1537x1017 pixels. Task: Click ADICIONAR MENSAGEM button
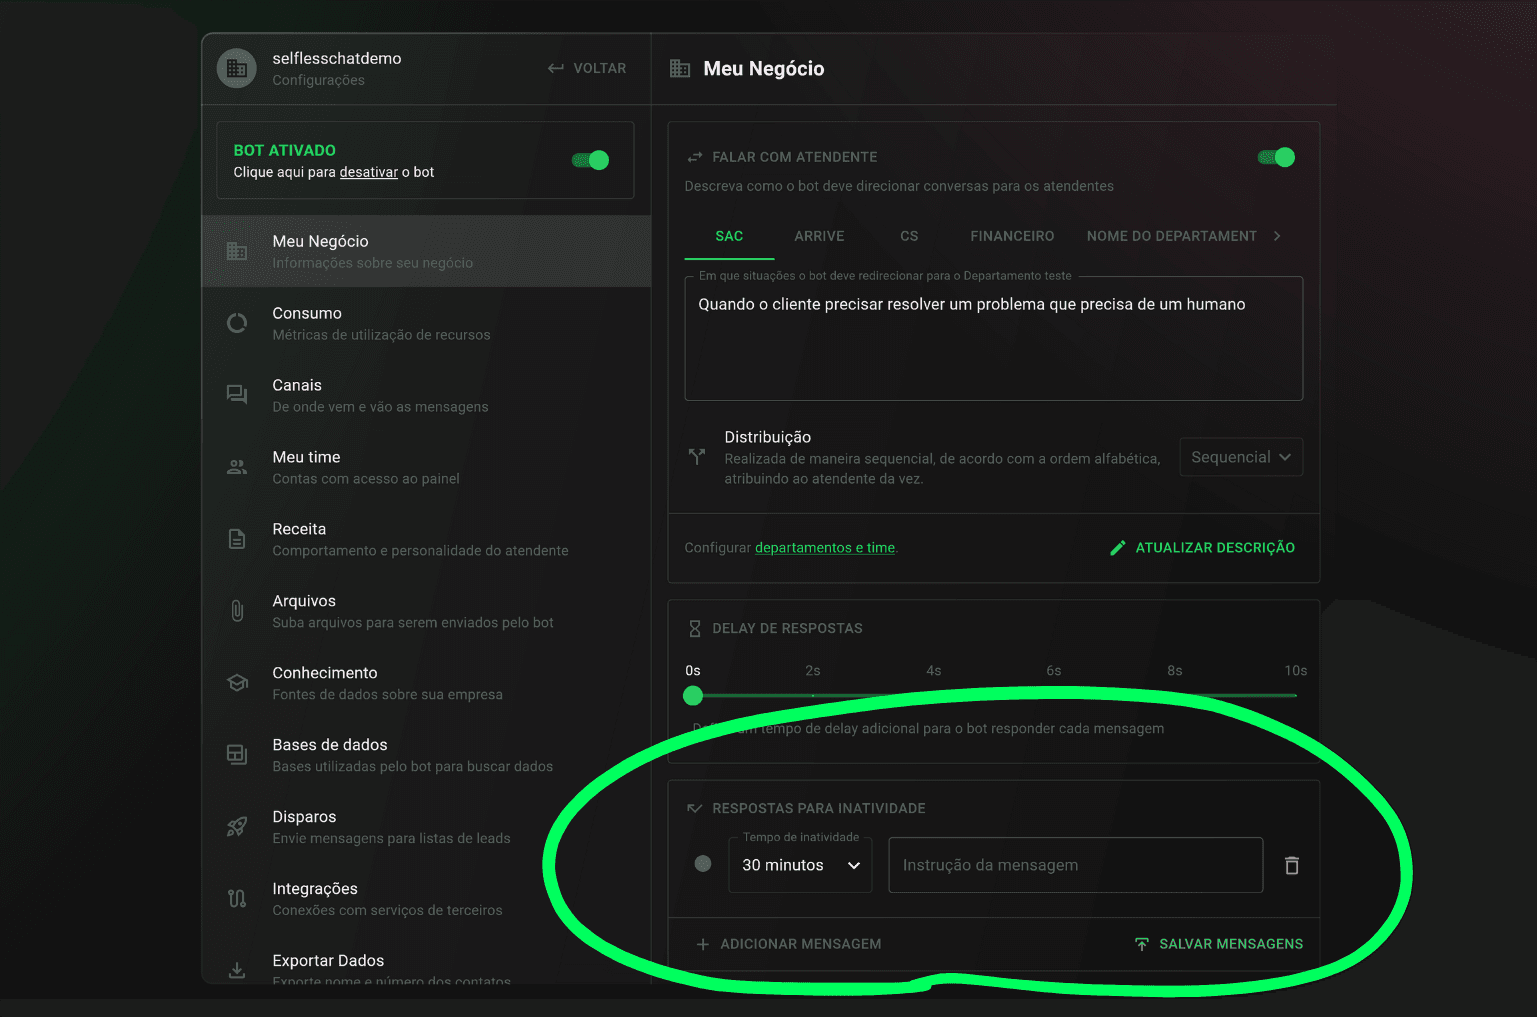pos(789,944)
